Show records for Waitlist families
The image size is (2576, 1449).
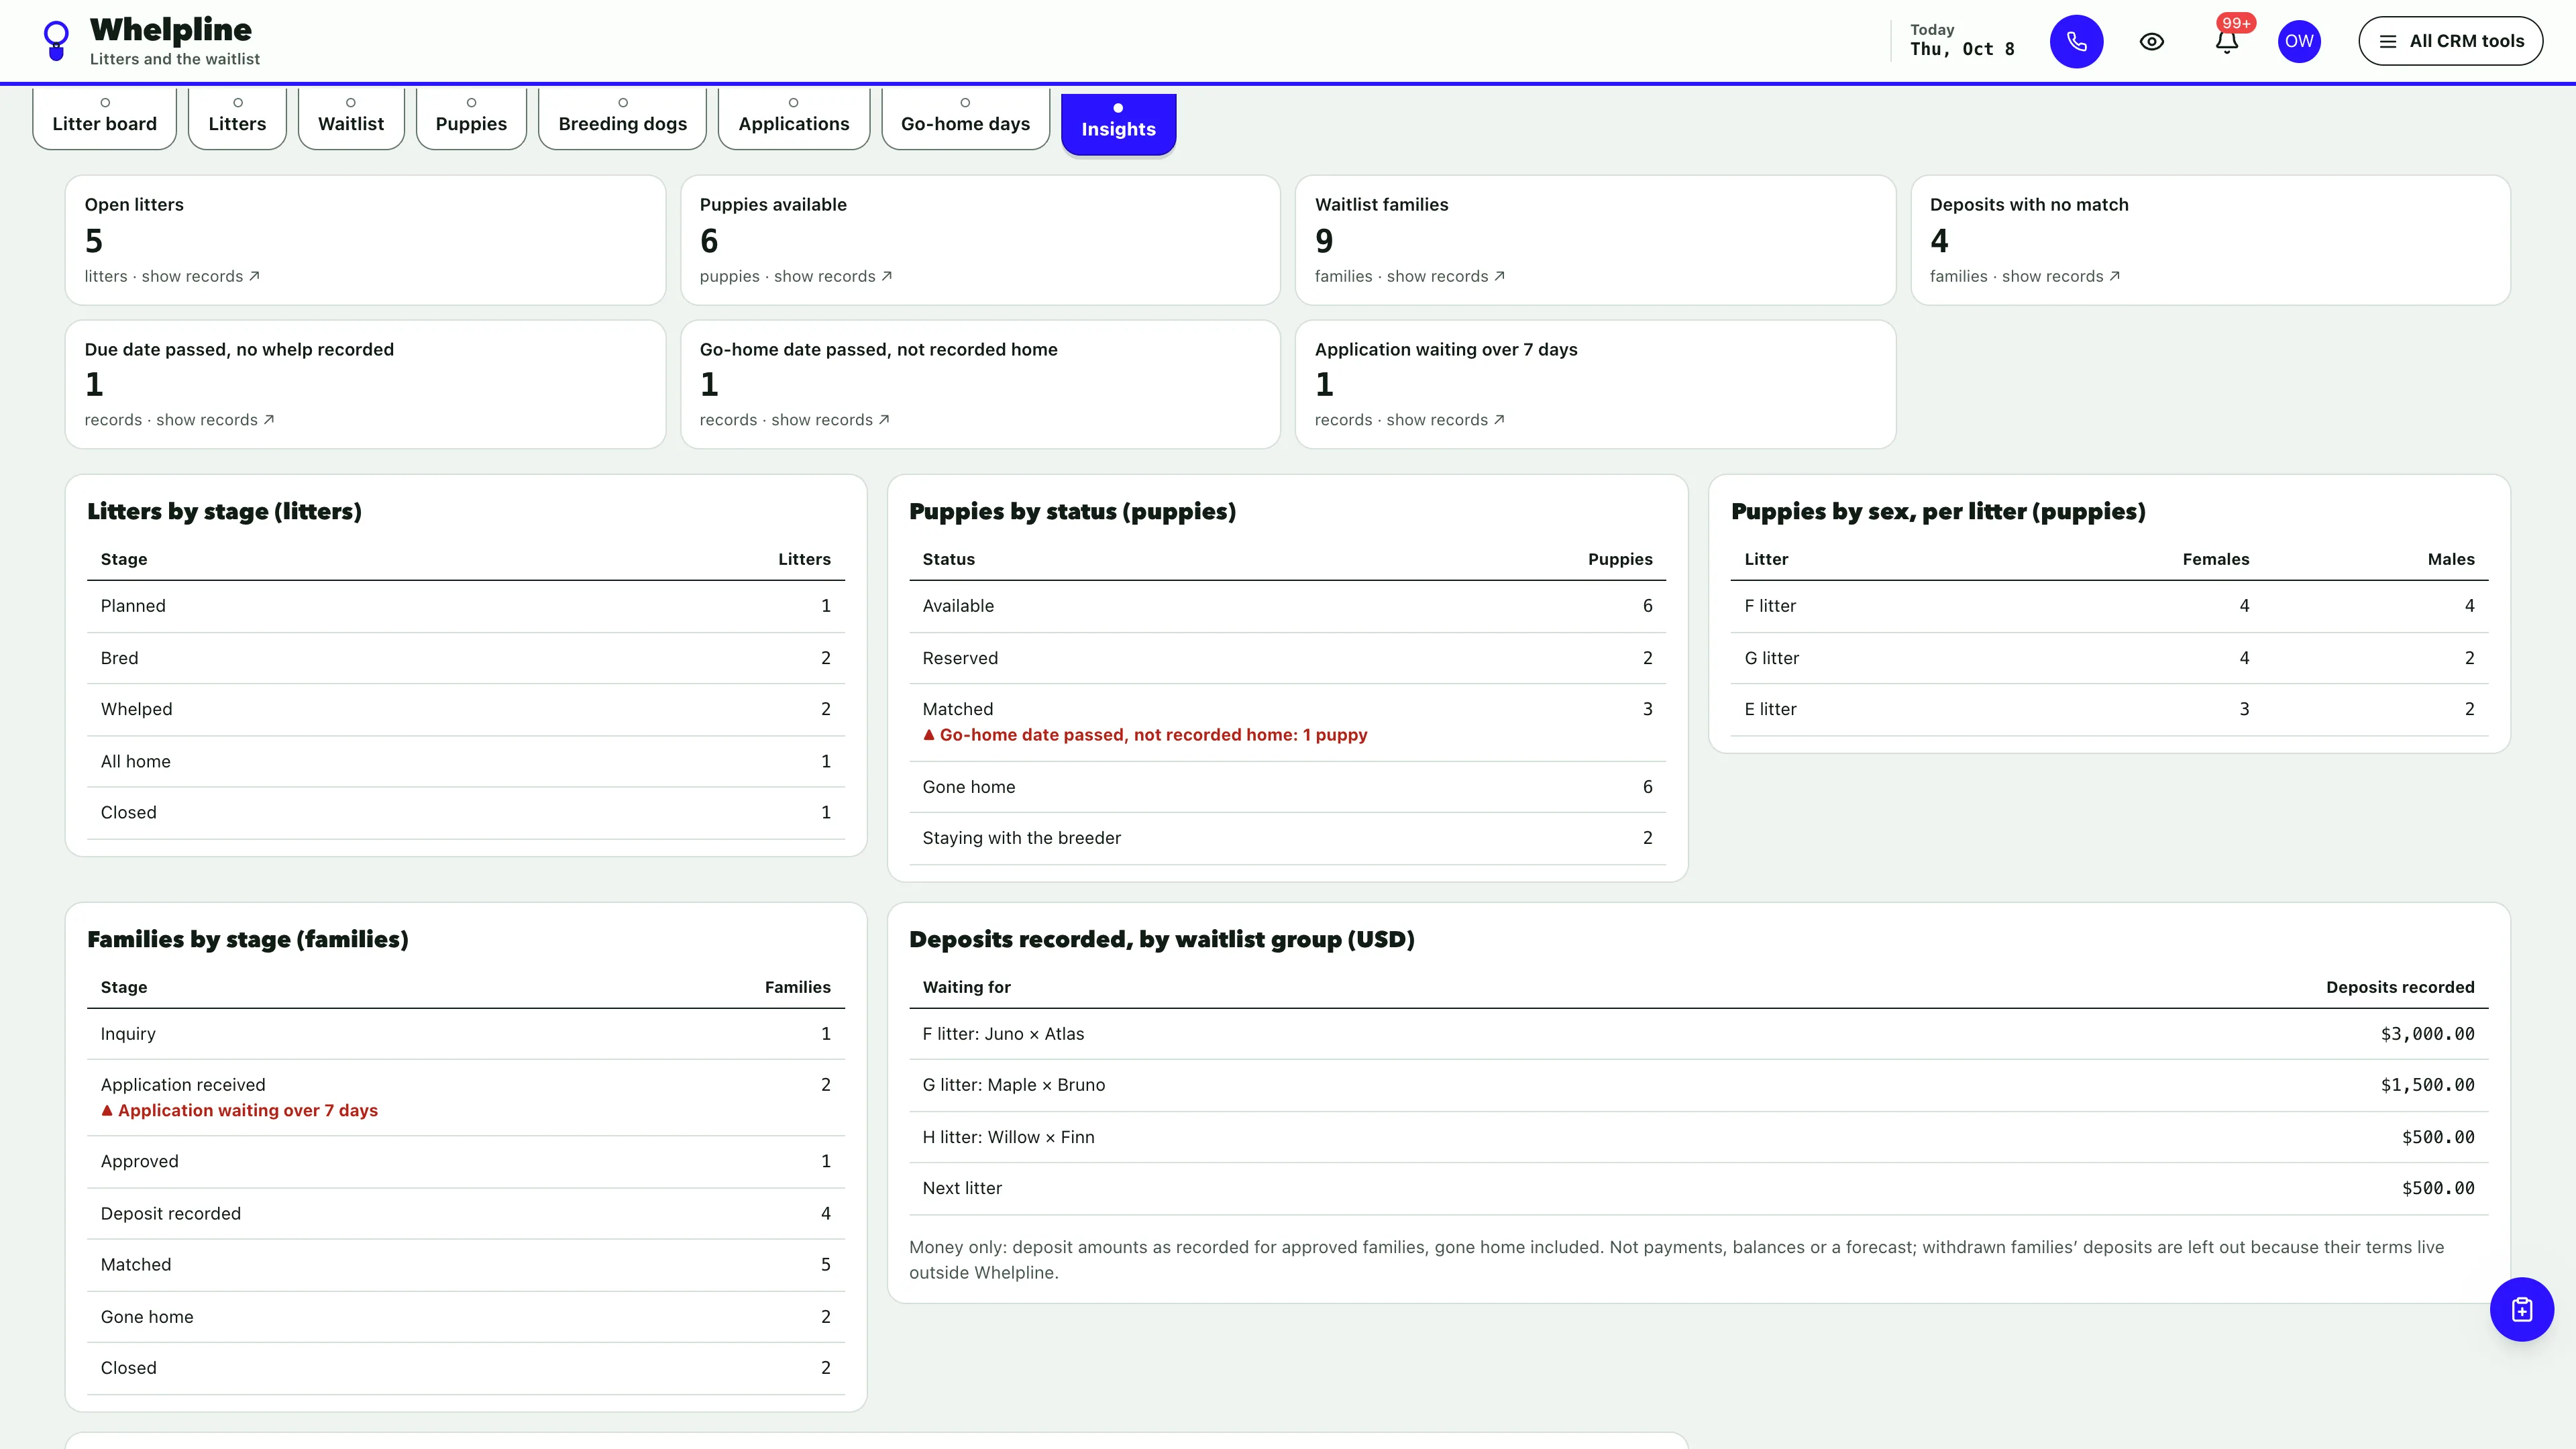tap(1445, 276)
